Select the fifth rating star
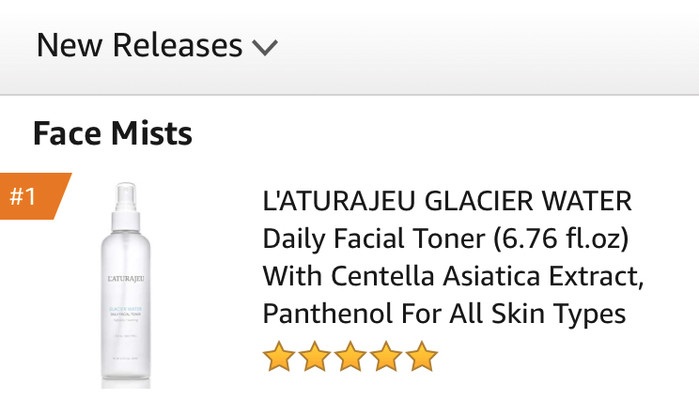Screen dimensions: 699x415 pyautogui.click(x=421, y=356)
